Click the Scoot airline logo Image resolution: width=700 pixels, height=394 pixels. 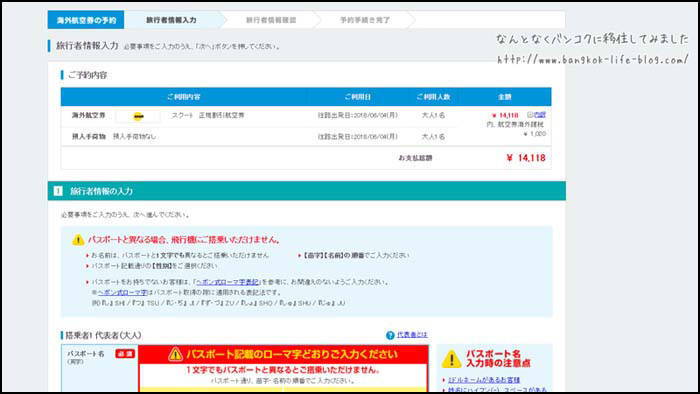point(138,116)
